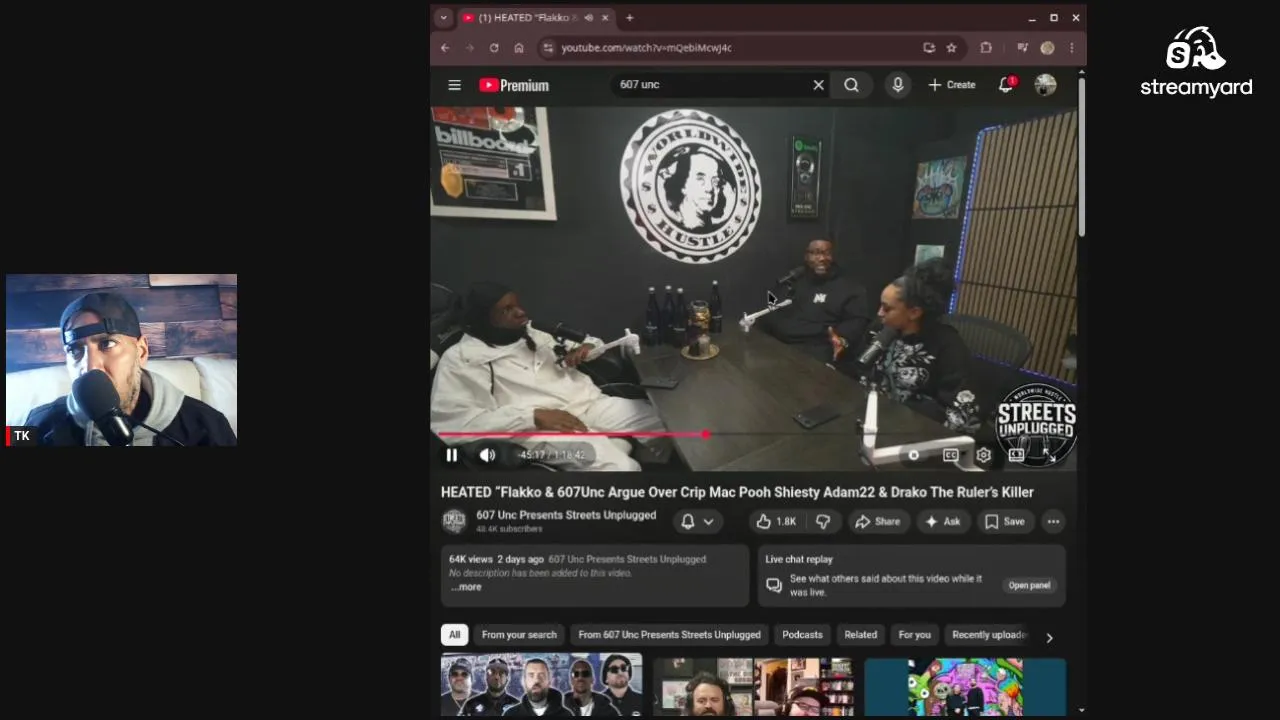Viewport: 1280px width, 720px height.
Task: Open the YouTube guide hamburger menu
Action: tap(454, 85)
